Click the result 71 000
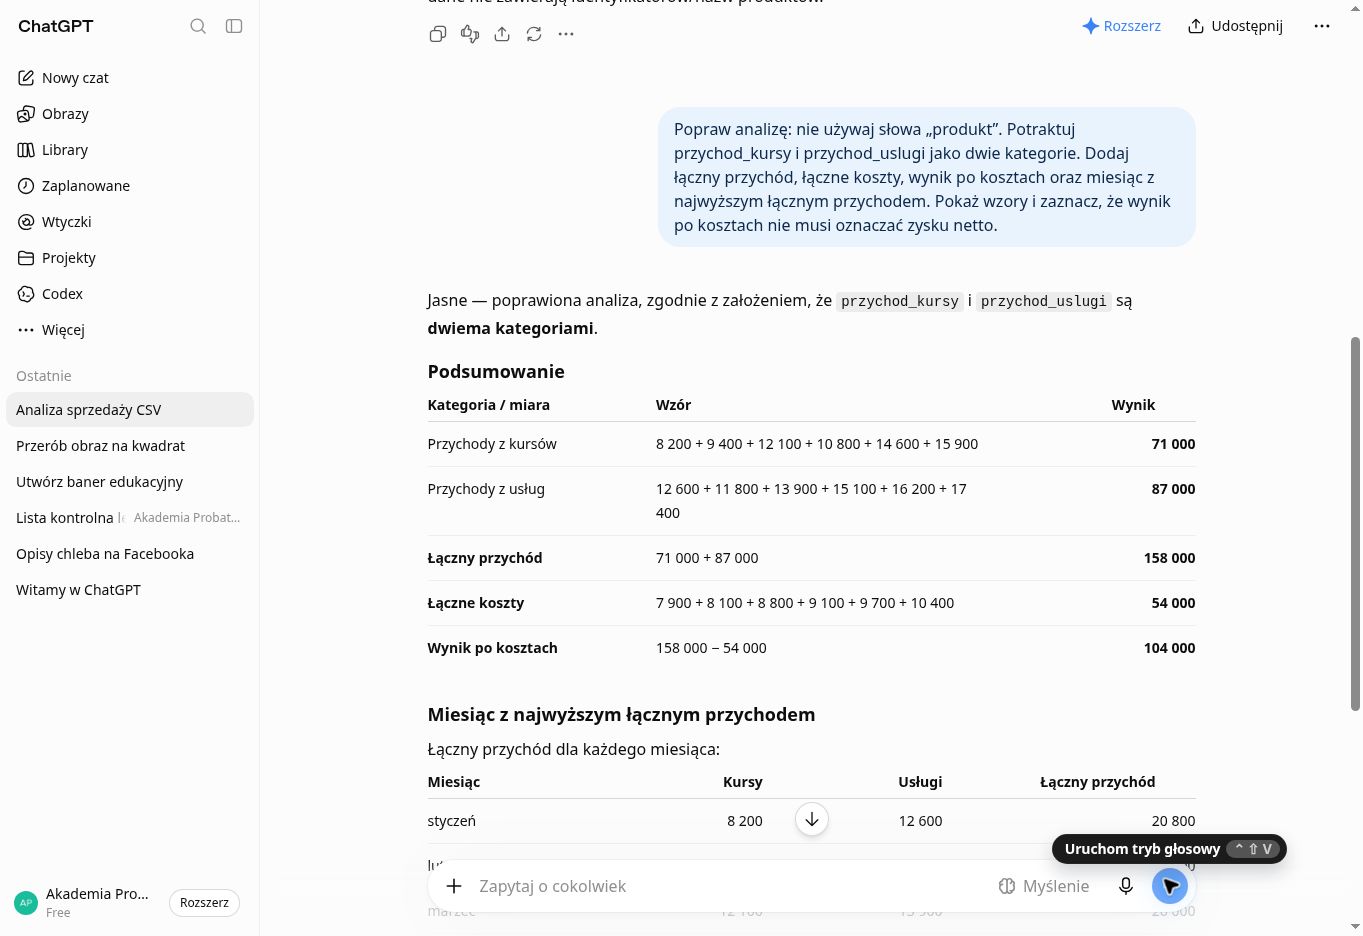 [1173, 444]
